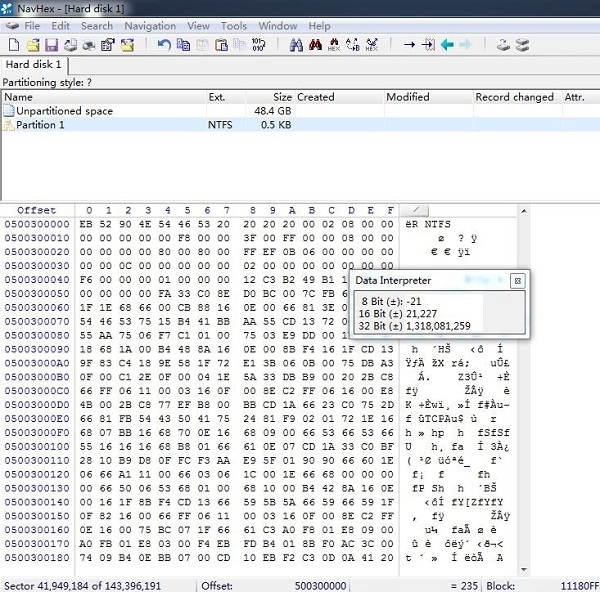This screenshot has width=600, height=592.
Task: Write clipboard using the paste icon
Action: point(221,45)
